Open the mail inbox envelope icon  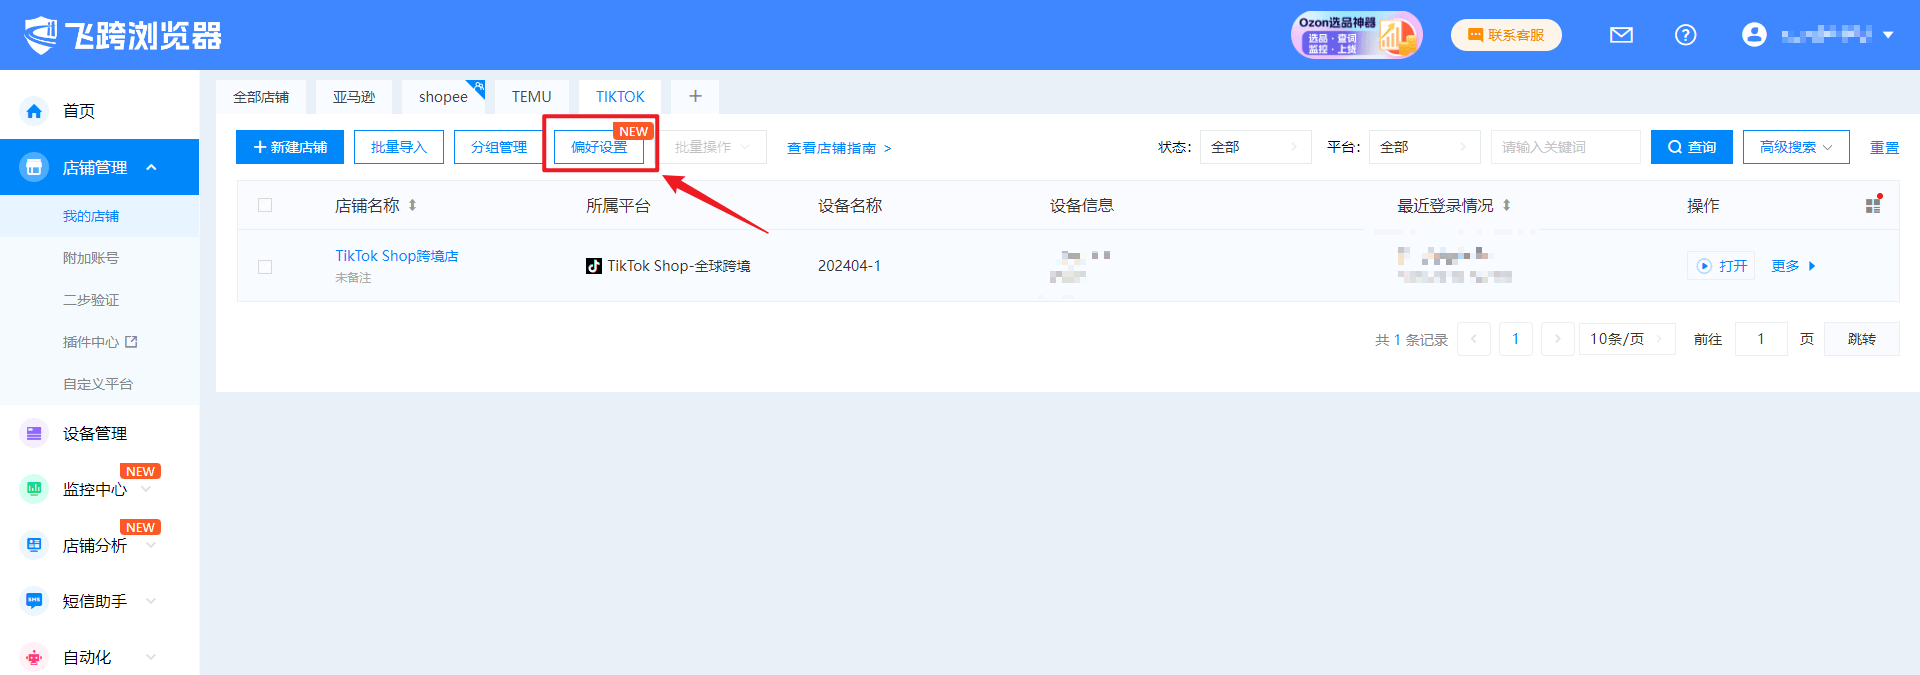1621,35
